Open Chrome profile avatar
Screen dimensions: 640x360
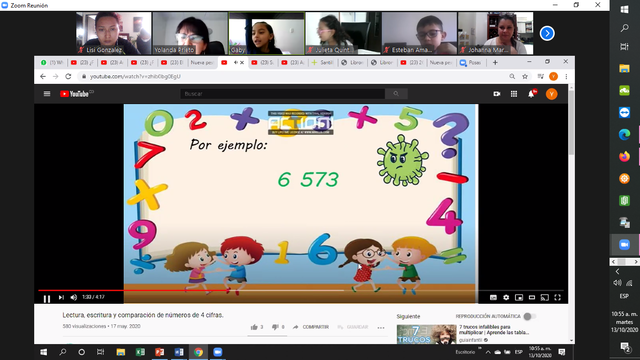pos(553,76)
